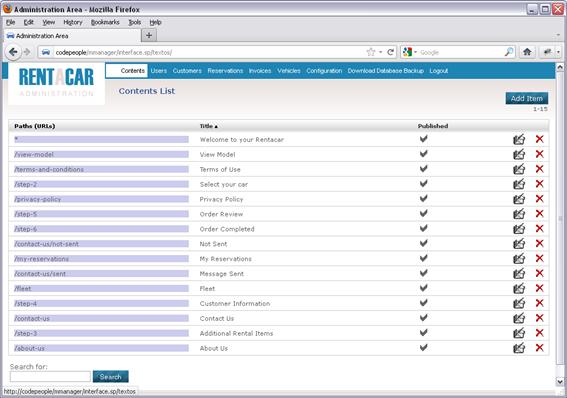Click the Add Item button

526,98
